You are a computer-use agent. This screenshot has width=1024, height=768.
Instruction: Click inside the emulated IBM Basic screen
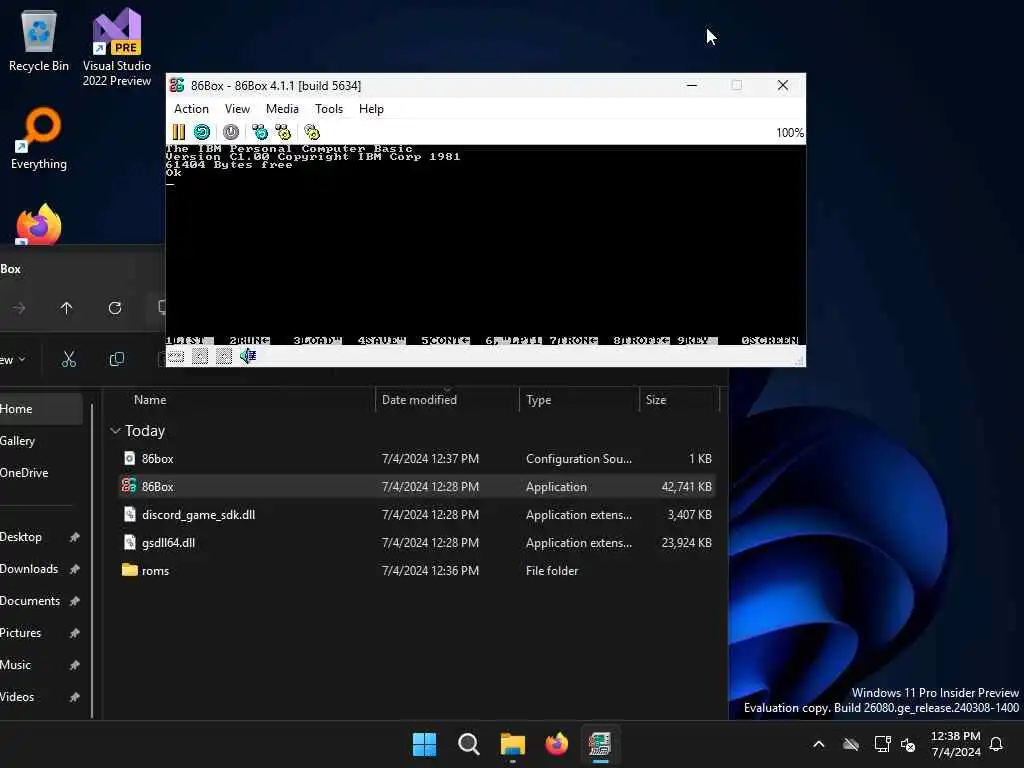(x=485, y=245)
